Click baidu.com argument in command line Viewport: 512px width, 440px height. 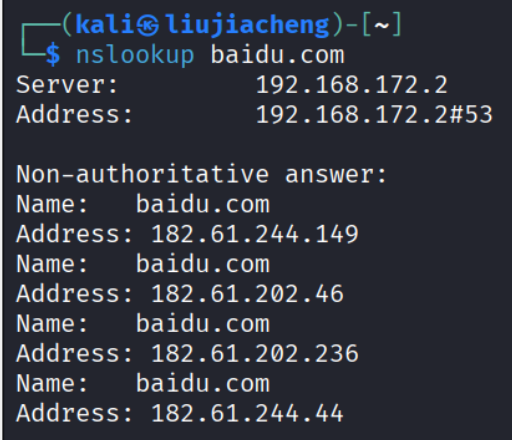pyautogui.click(x=277, y=55)
